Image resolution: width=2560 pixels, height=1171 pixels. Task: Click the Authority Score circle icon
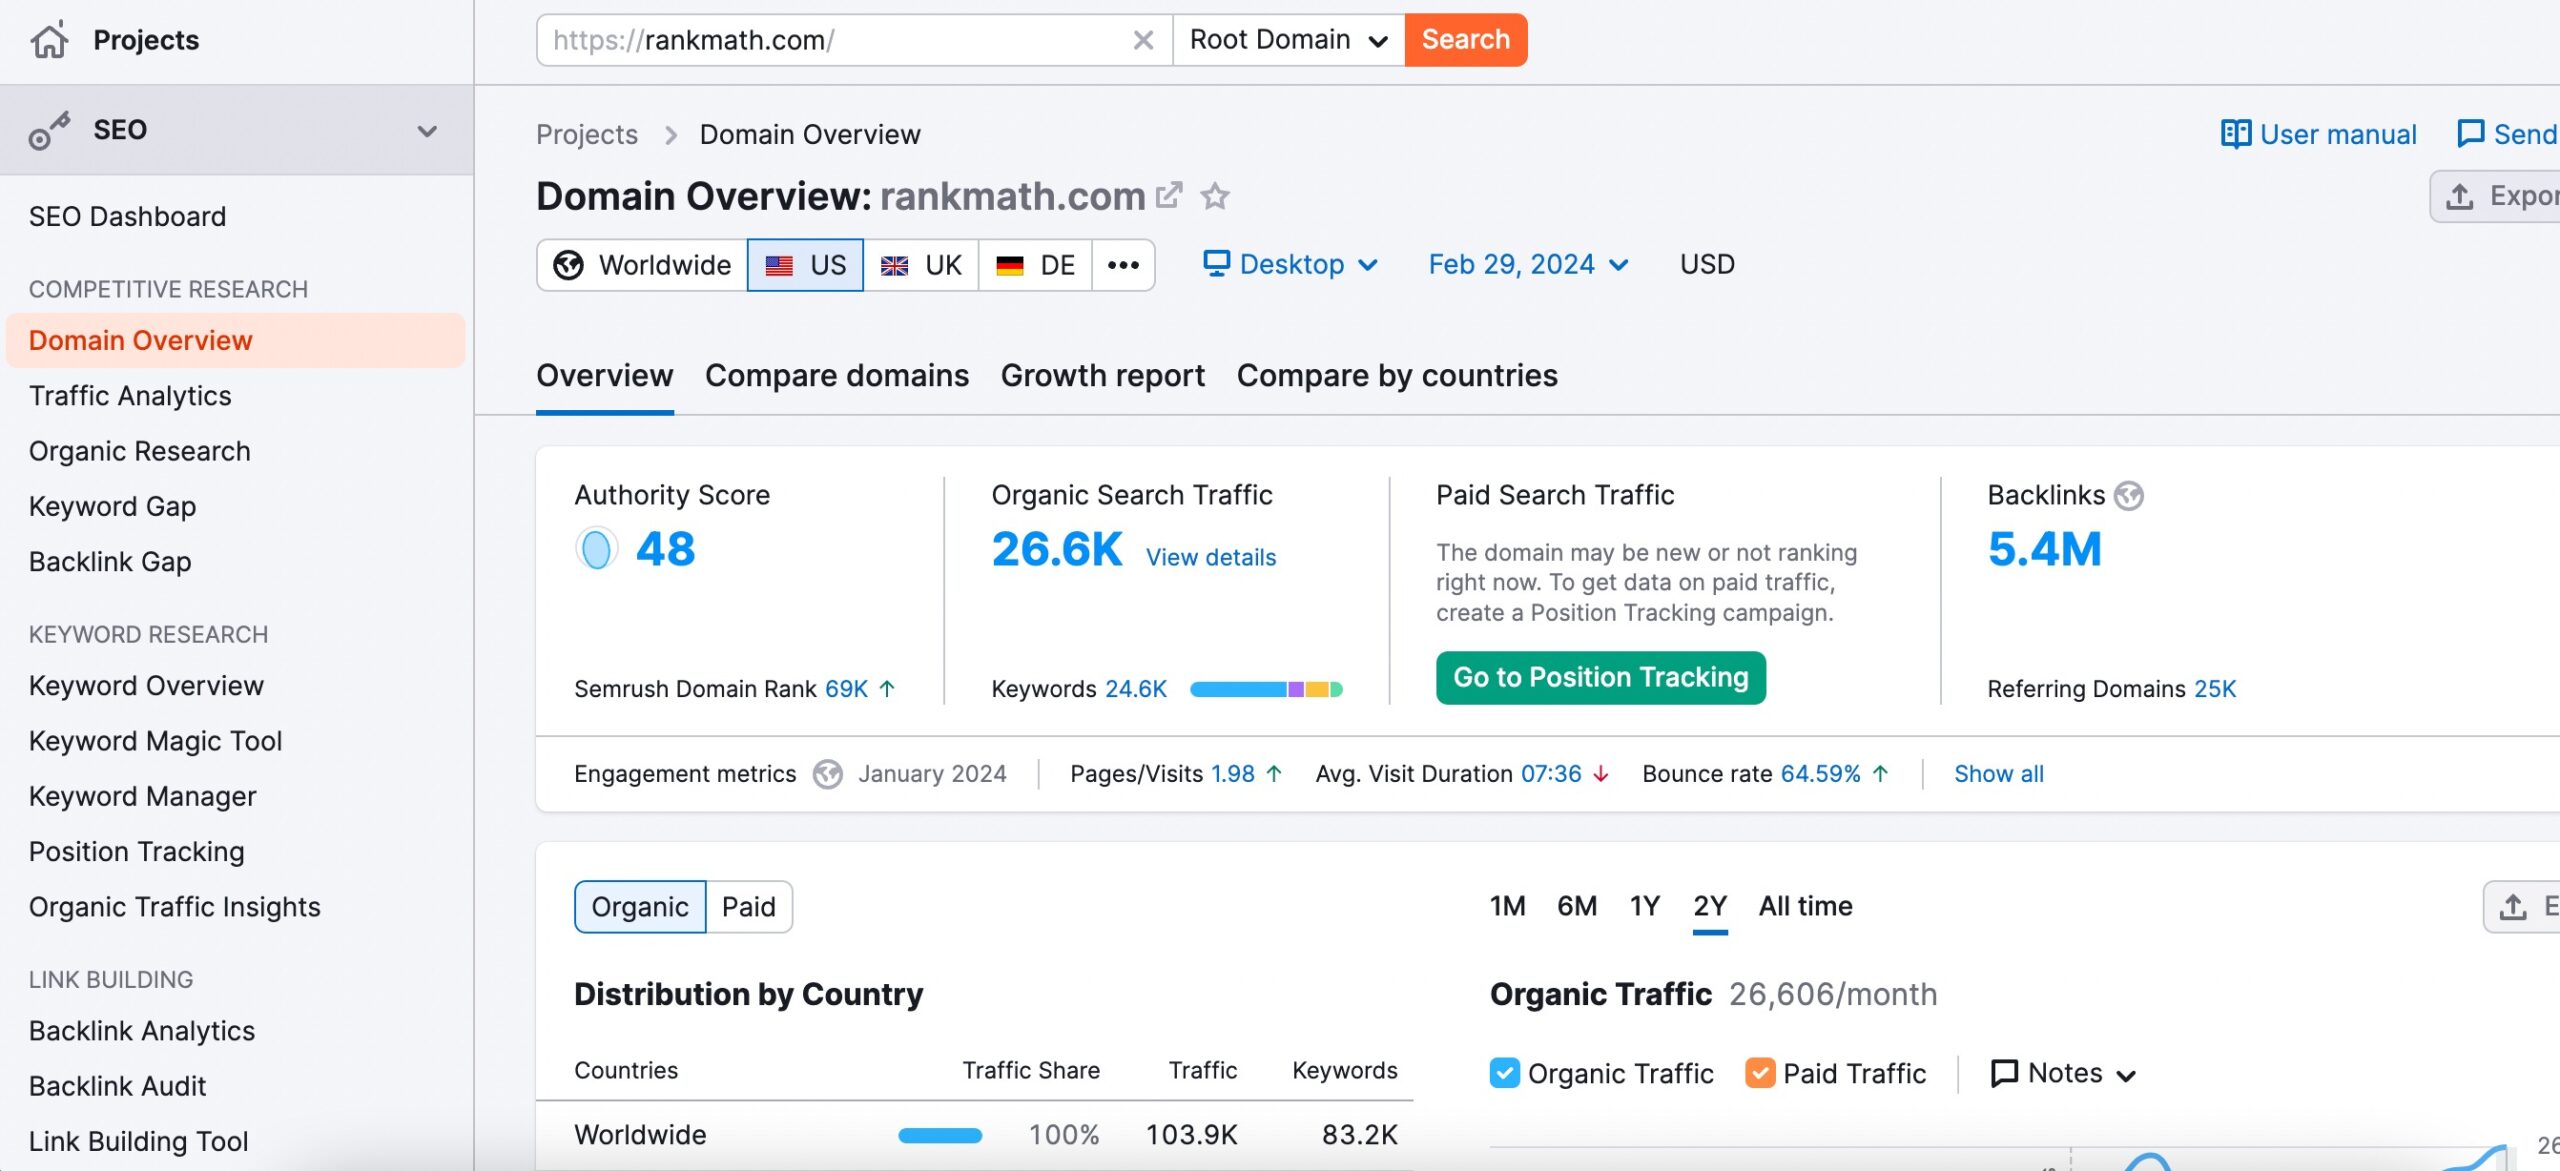596,549
